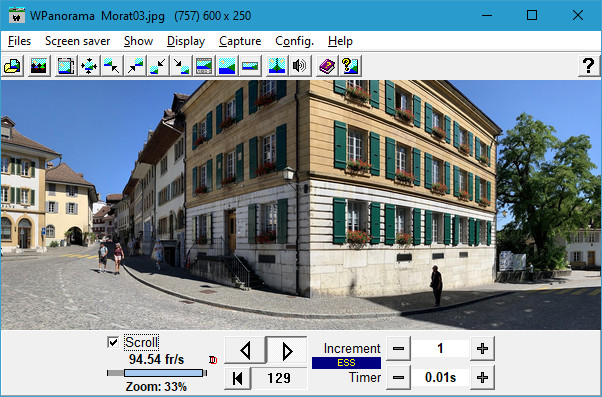Move window to top-left corner icon
Screen dimensions: 602x397
[112, 66]
